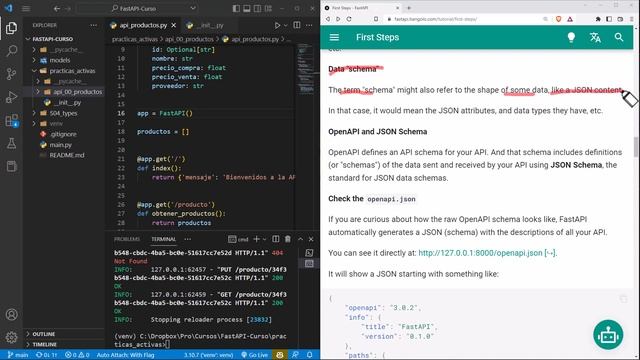Image resolution: width=640 pixels, height=360 pixels.
Task: Close the api_productos.py tab
Action: click(173, 25)
